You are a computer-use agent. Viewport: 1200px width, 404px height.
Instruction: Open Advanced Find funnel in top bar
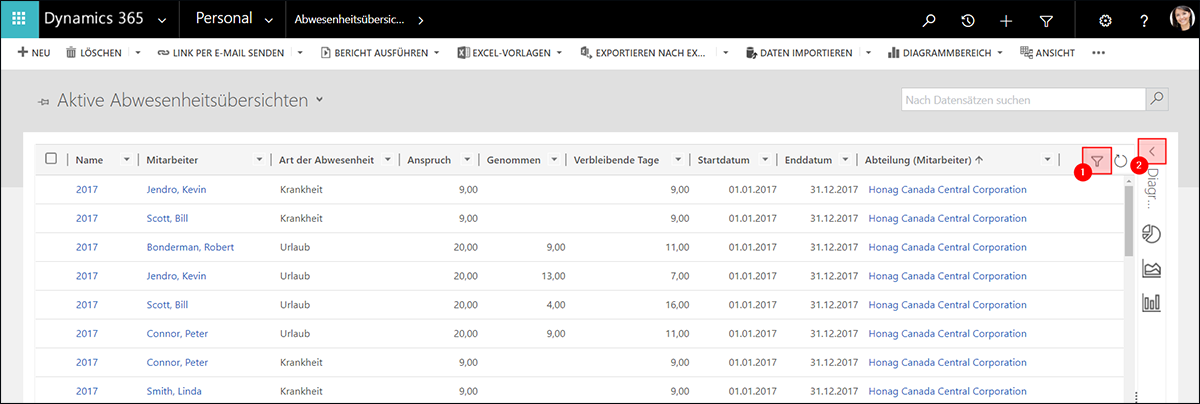coord(1046,20)
